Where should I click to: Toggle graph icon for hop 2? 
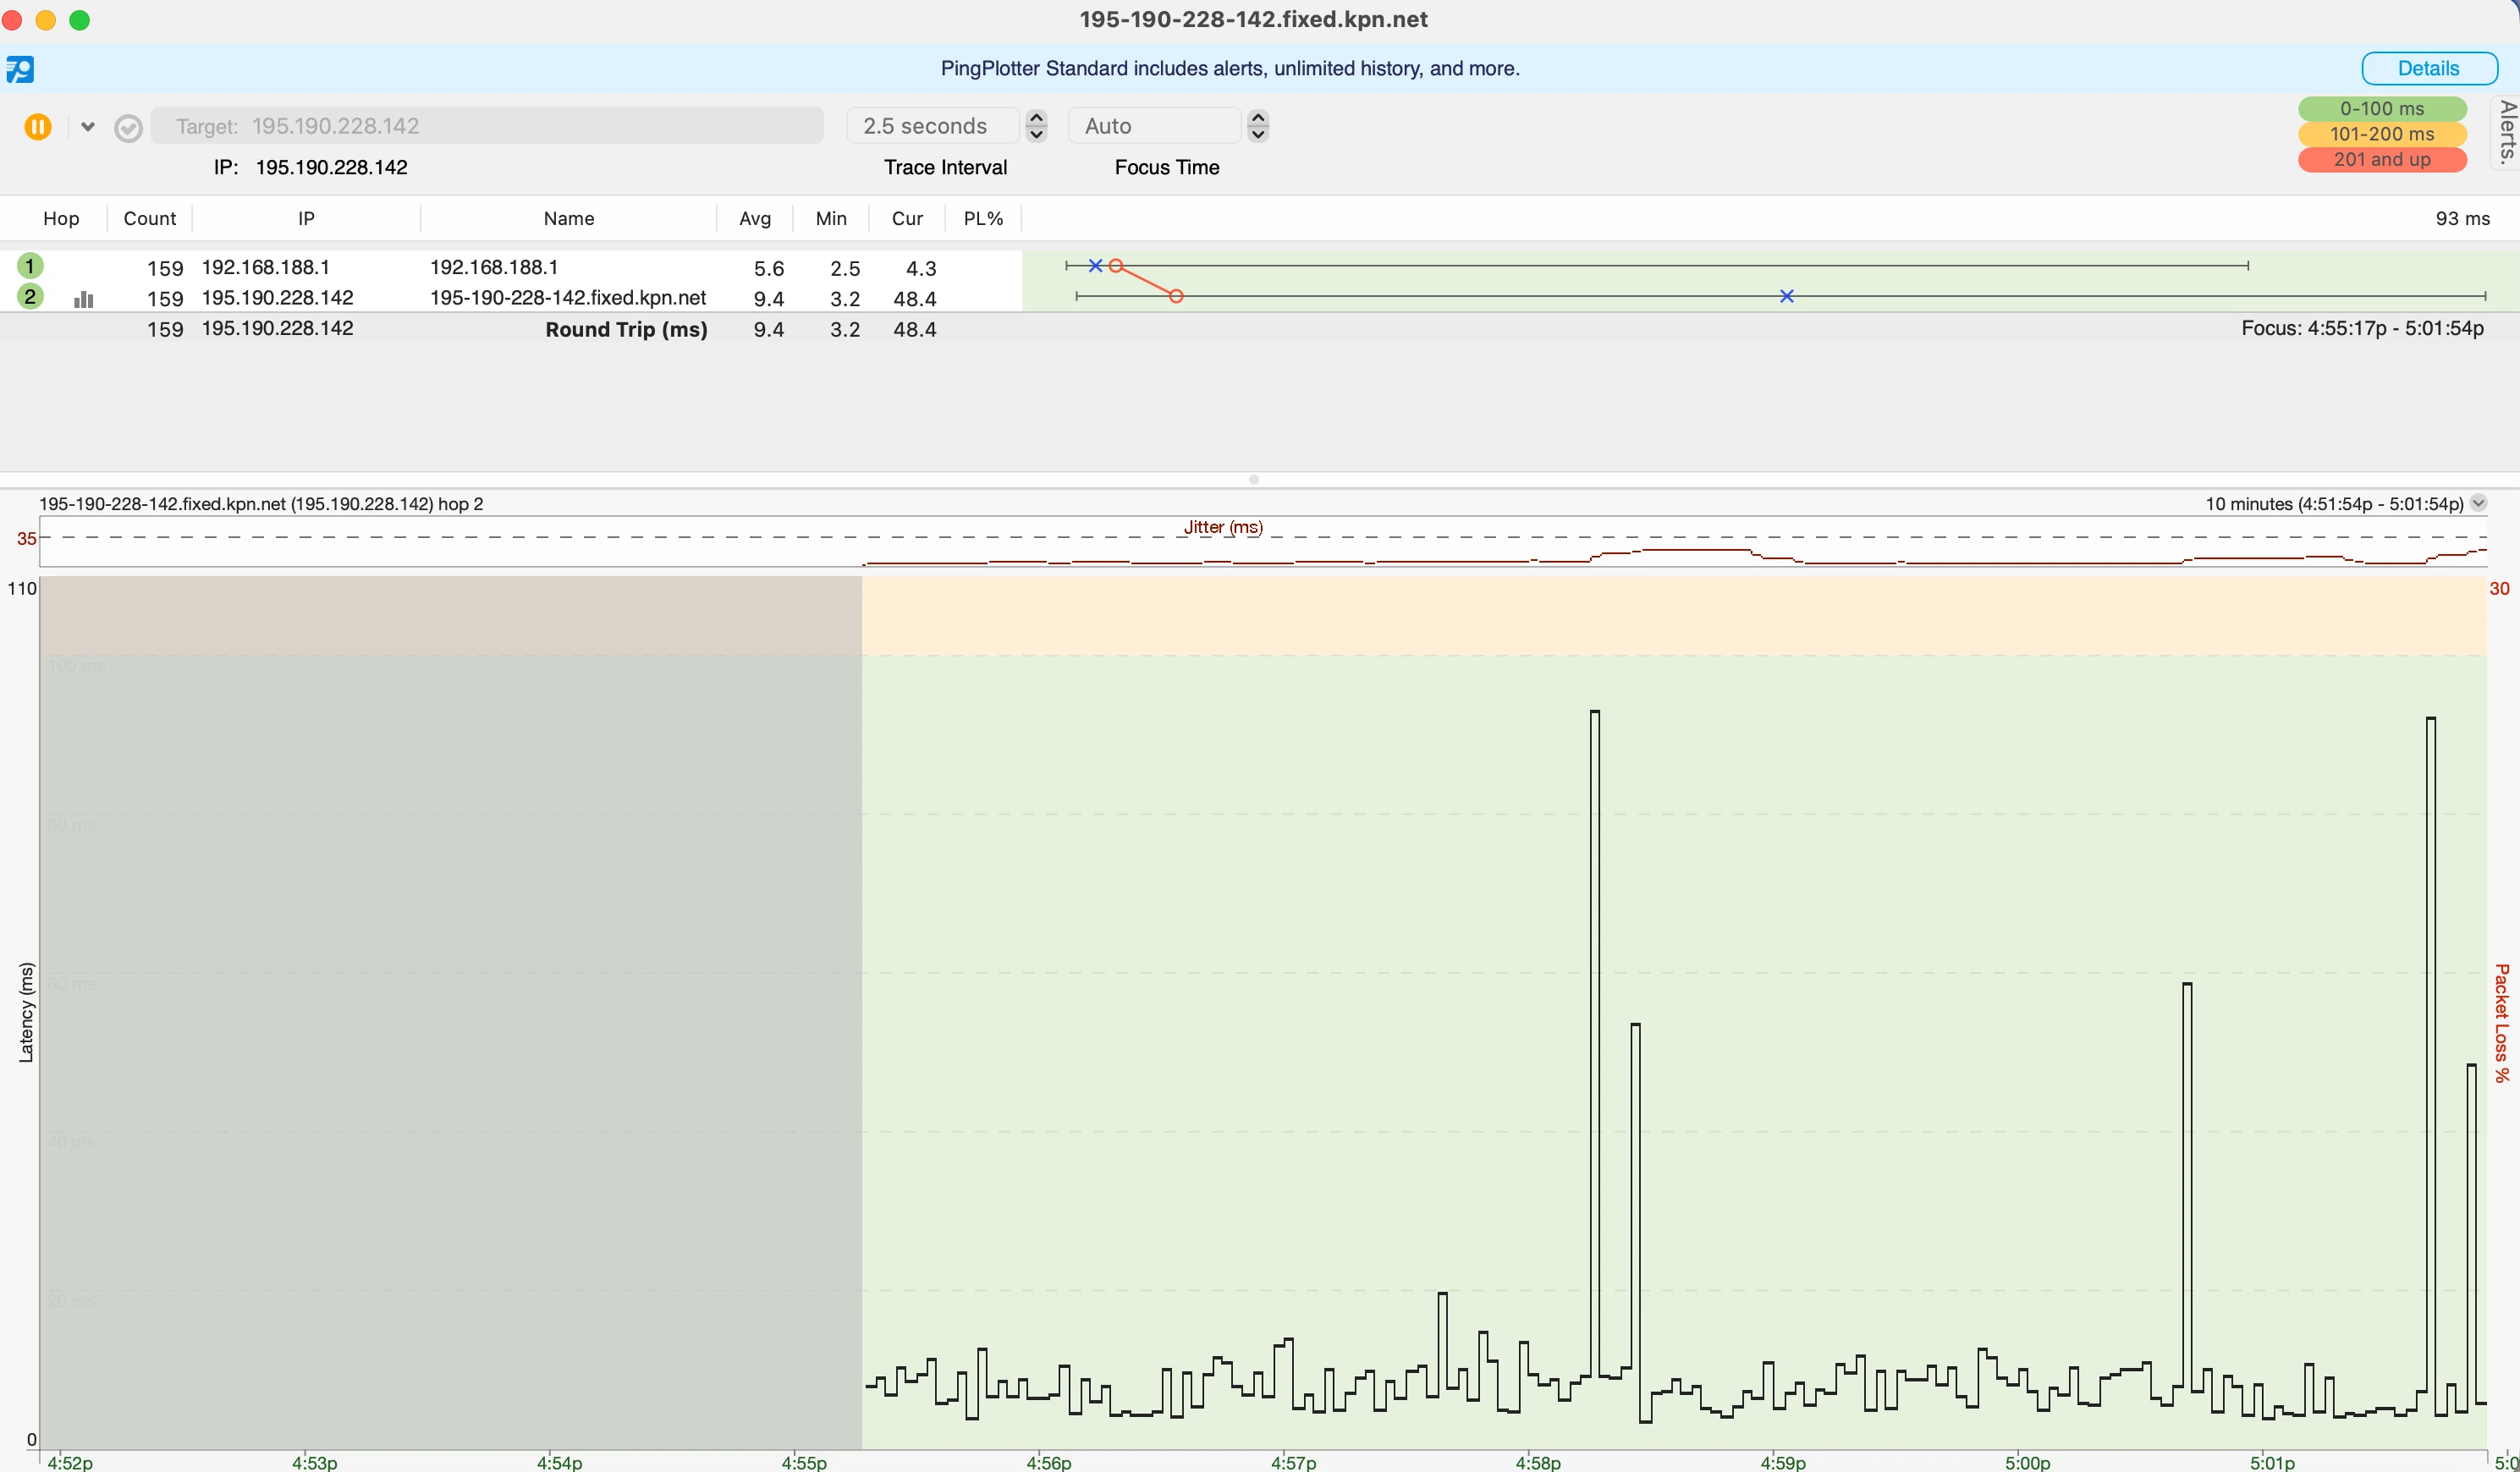pyautogui.click(x=84, y=299)
